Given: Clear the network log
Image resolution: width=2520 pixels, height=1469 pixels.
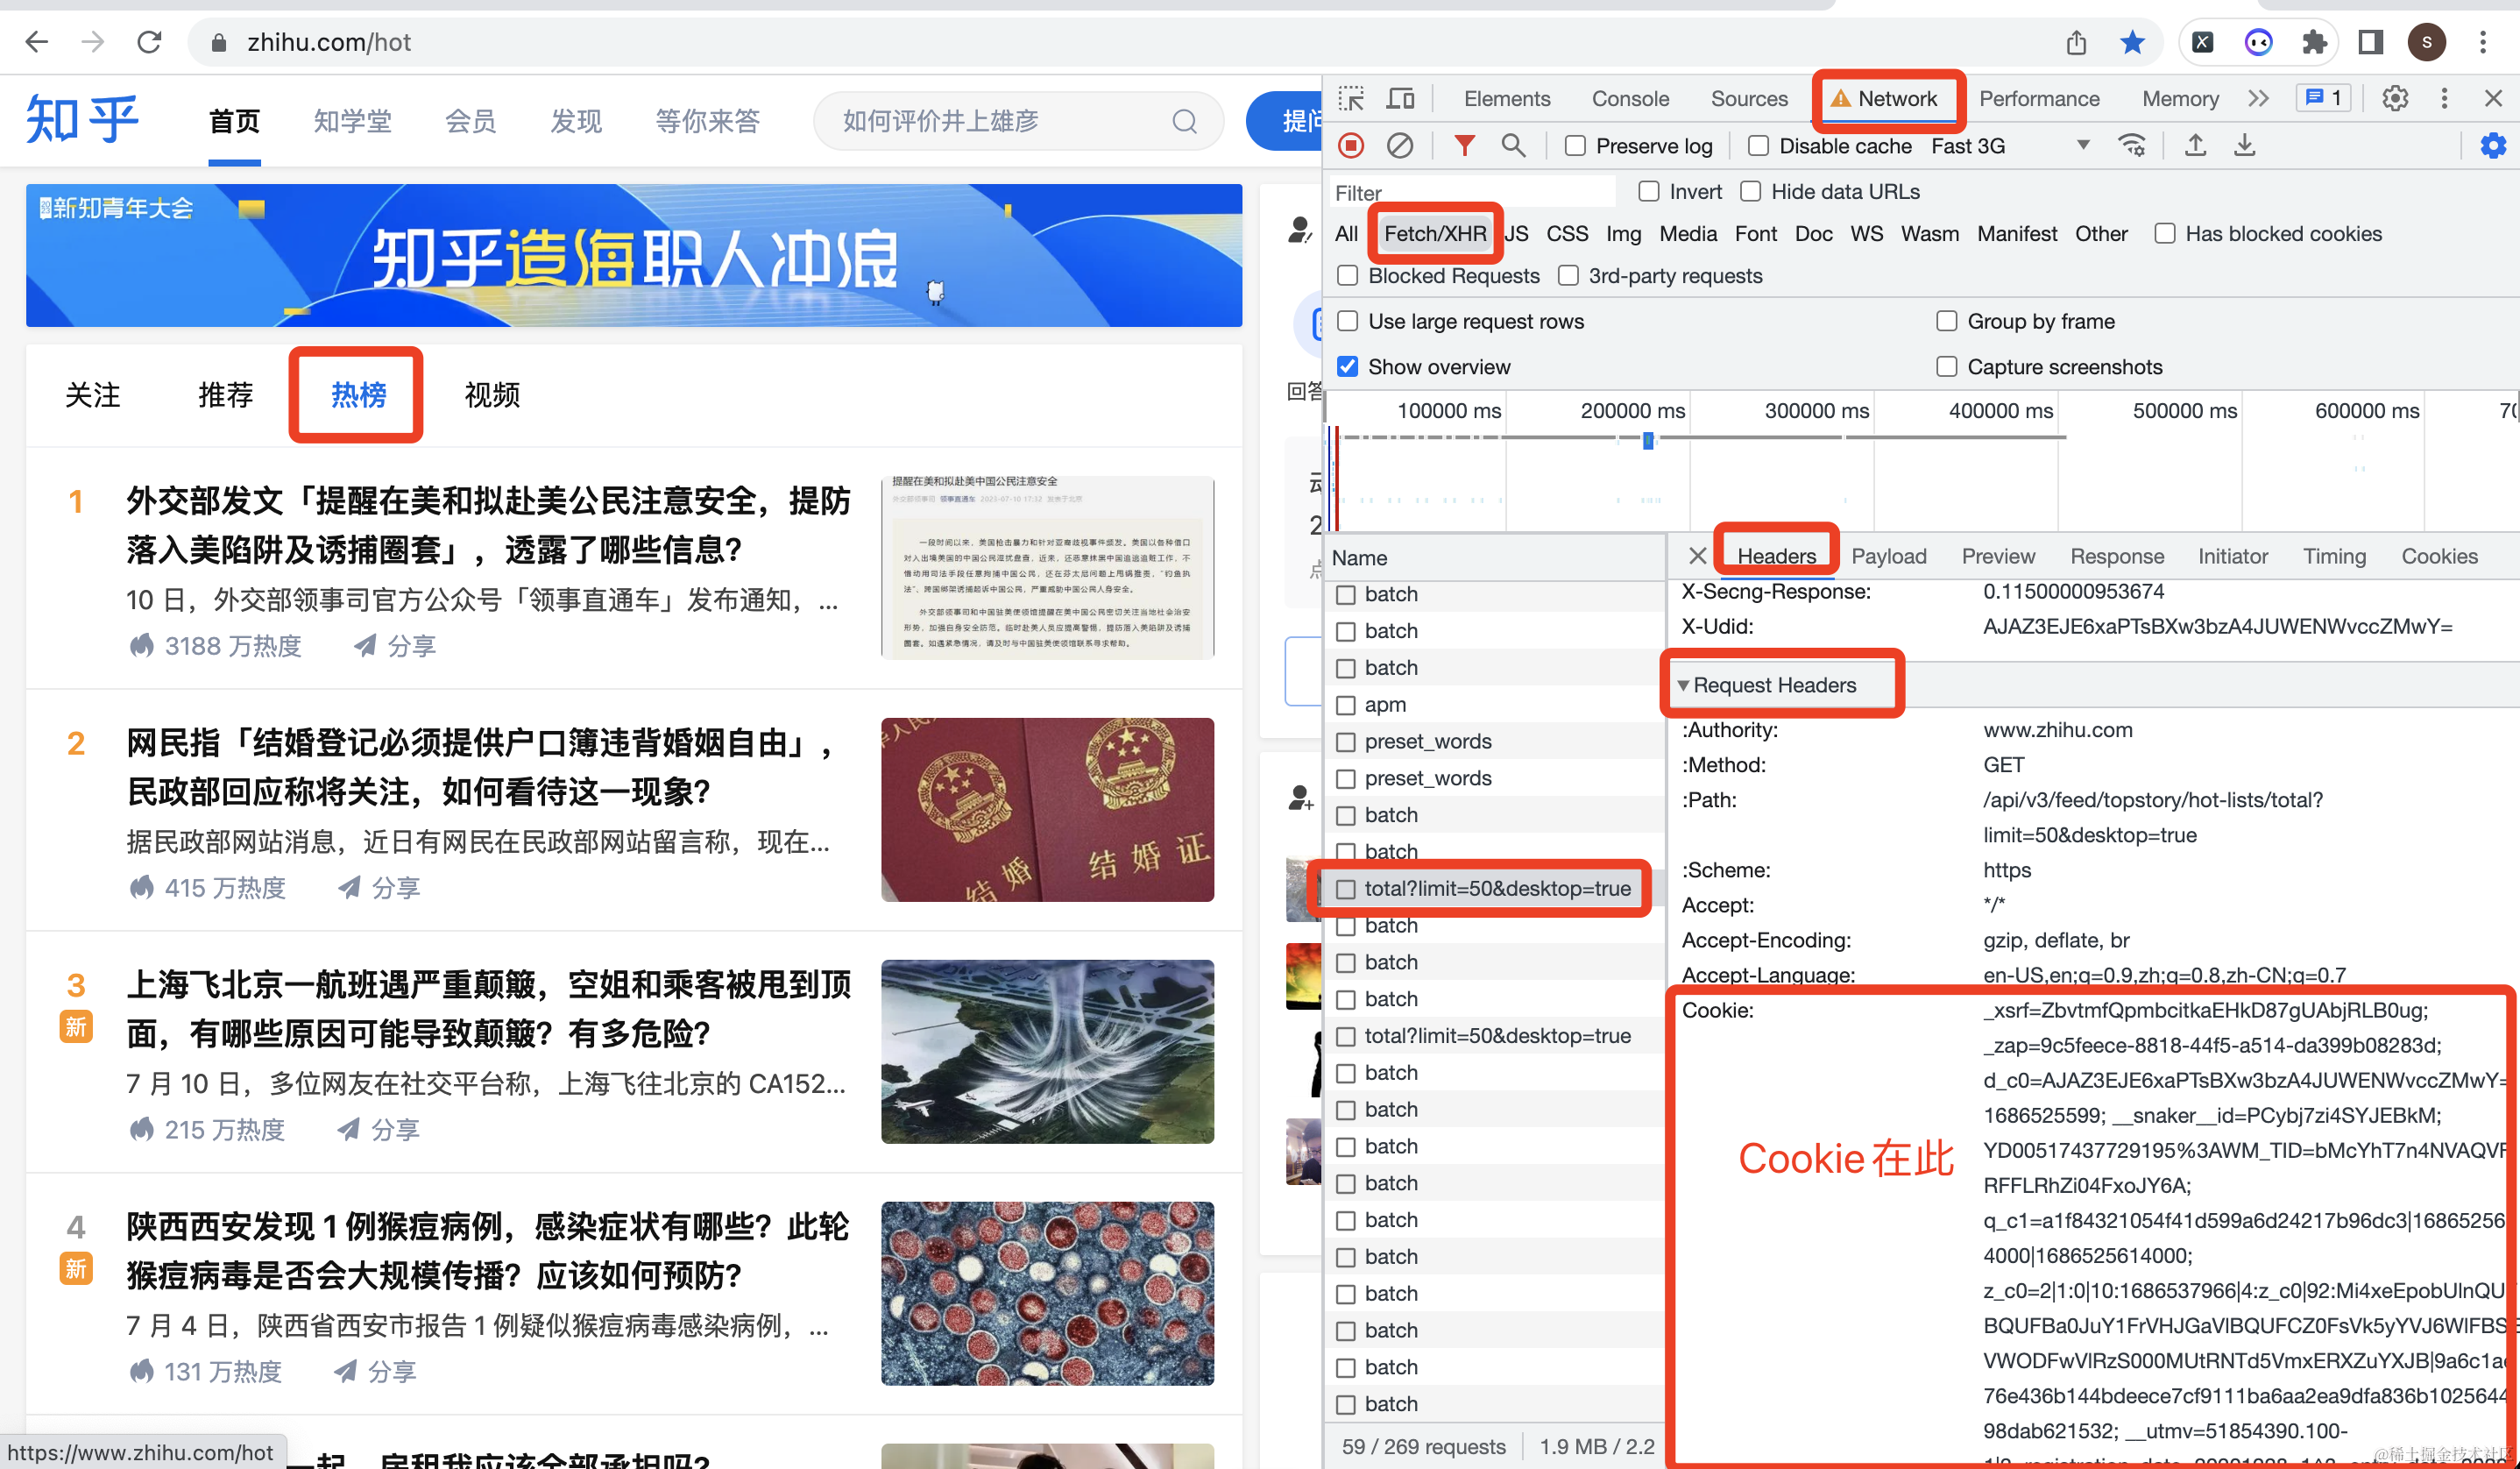Looking at the screenshot, I should [1399, 145].
